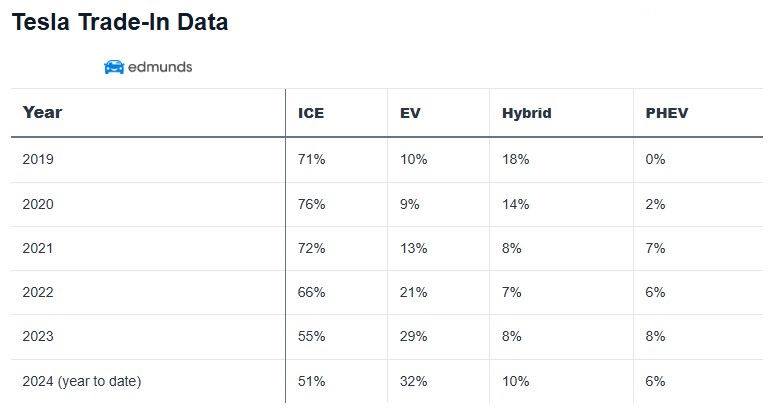
Task: Click the 18% Hybrid value for 2019
Action: pyautogui.click(x=516, y=159)
